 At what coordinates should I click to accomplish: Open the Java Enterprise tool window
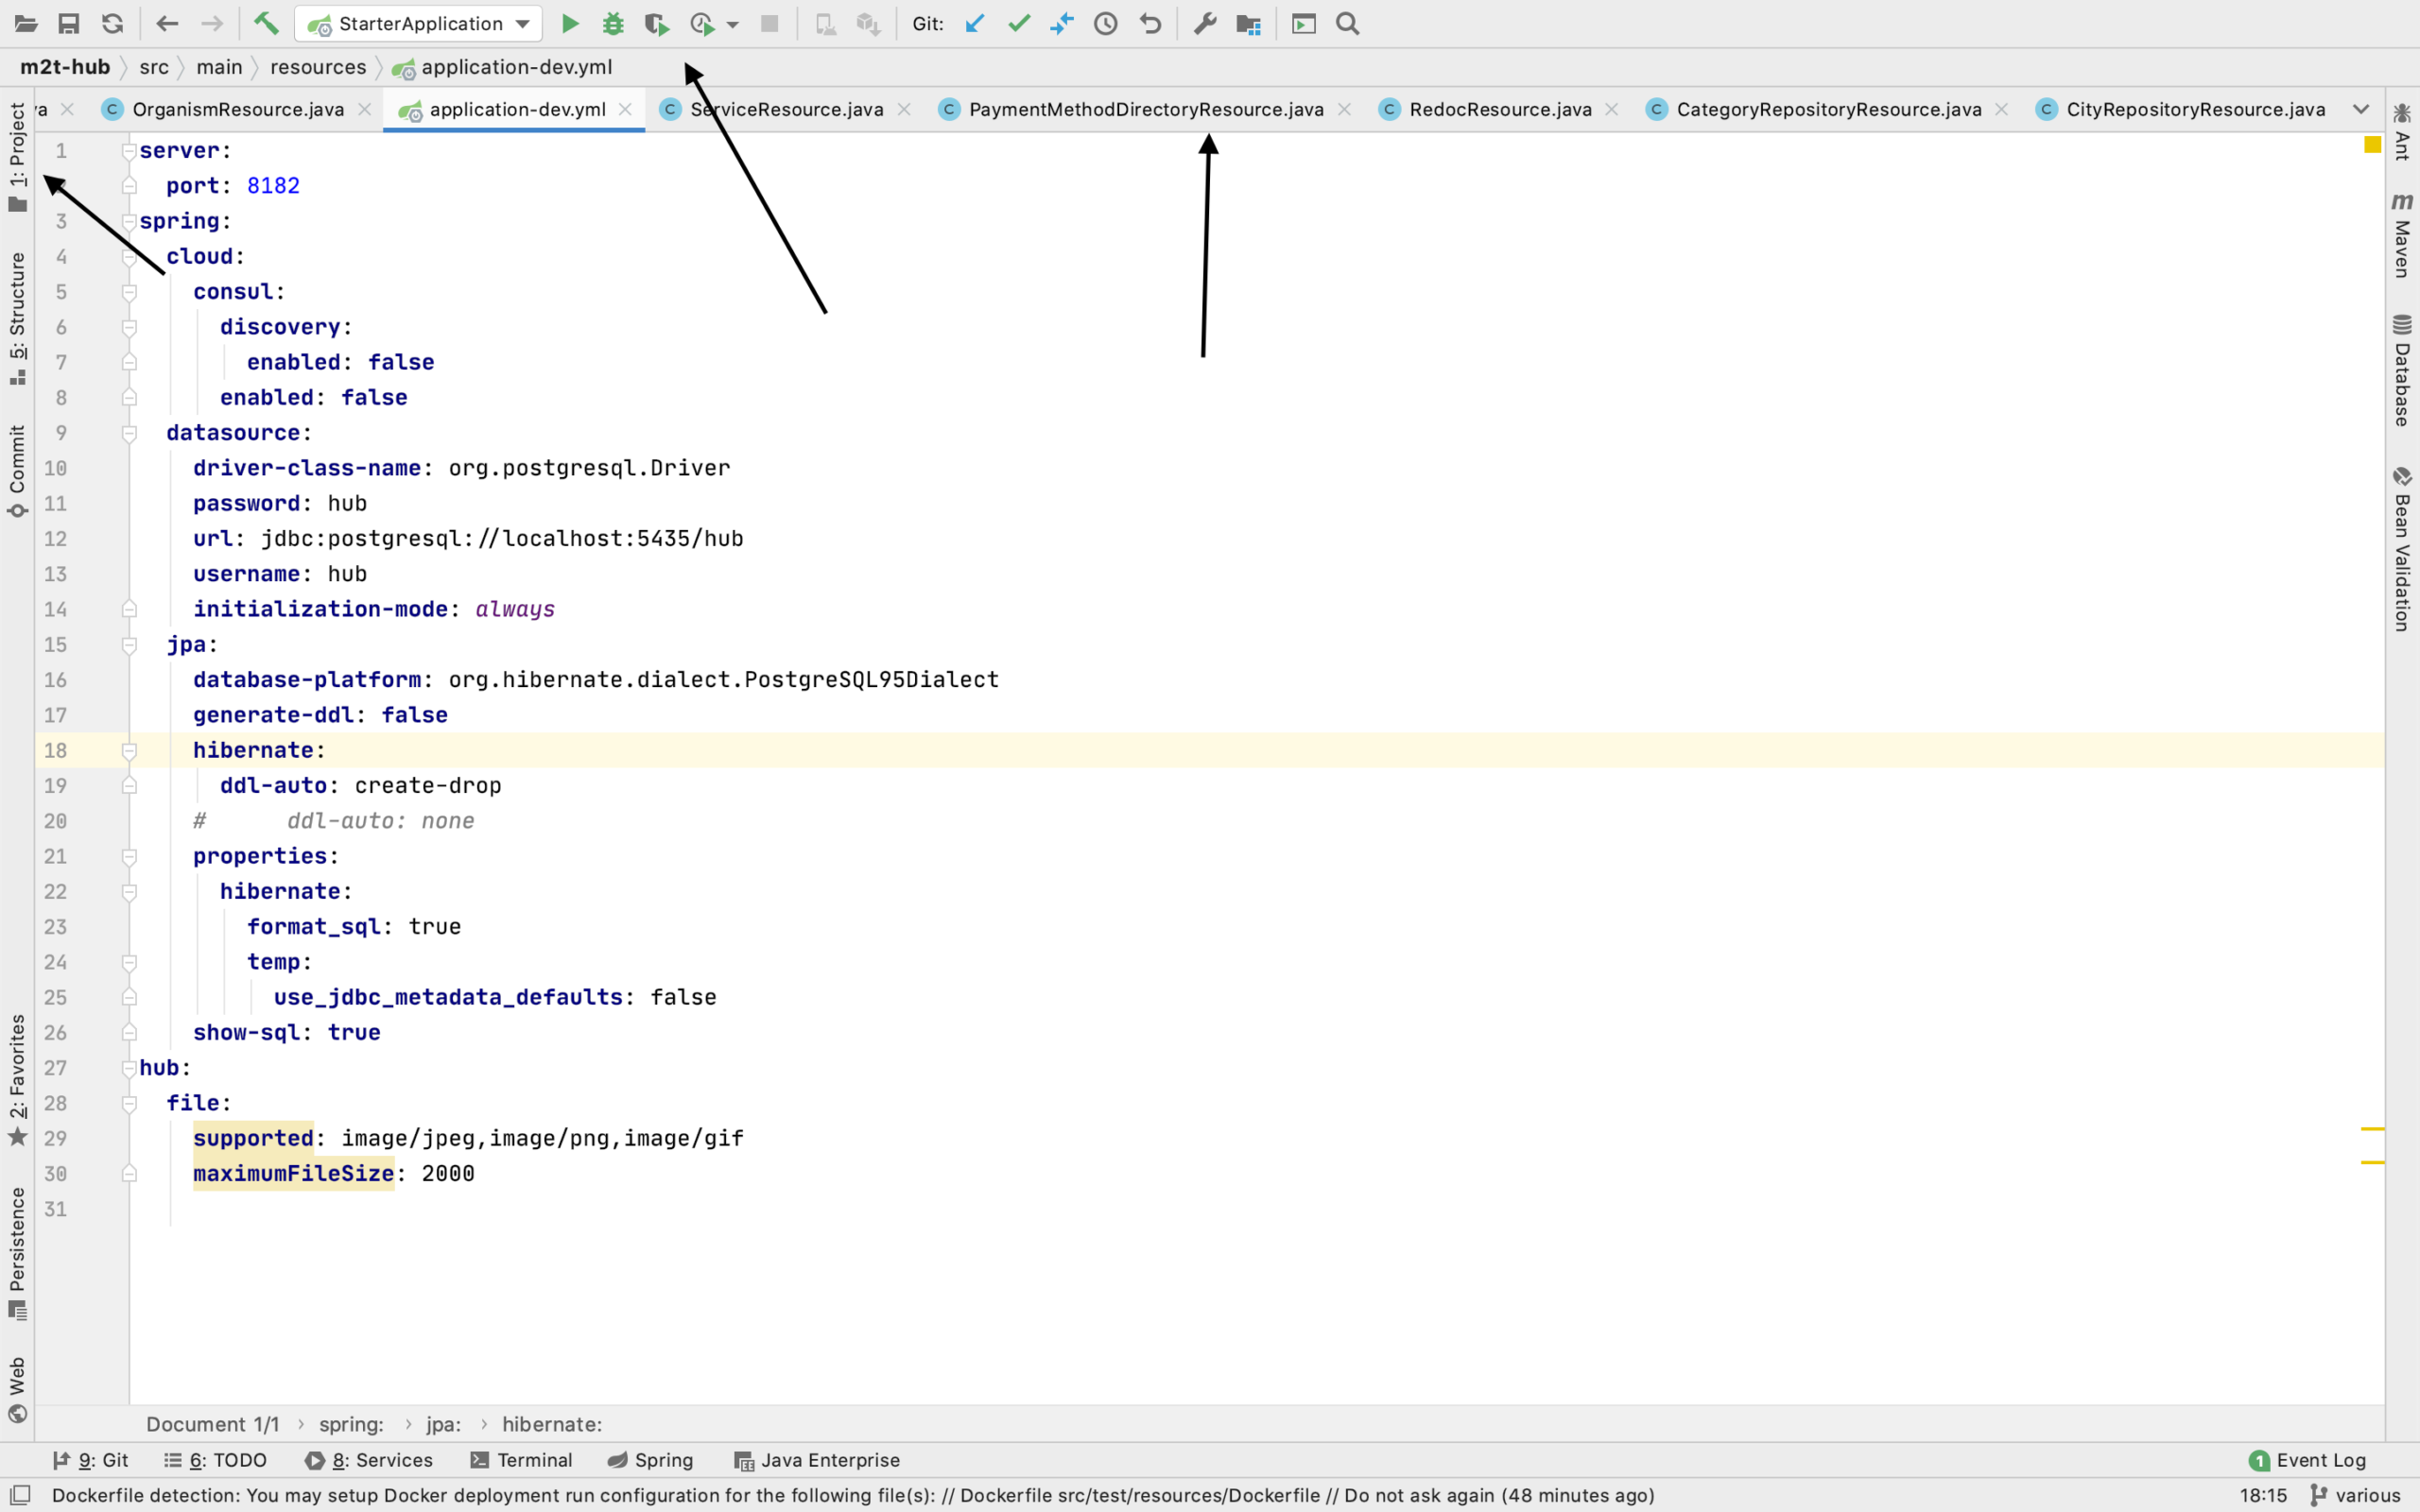pyautogui.click(x=817, y=1460)
